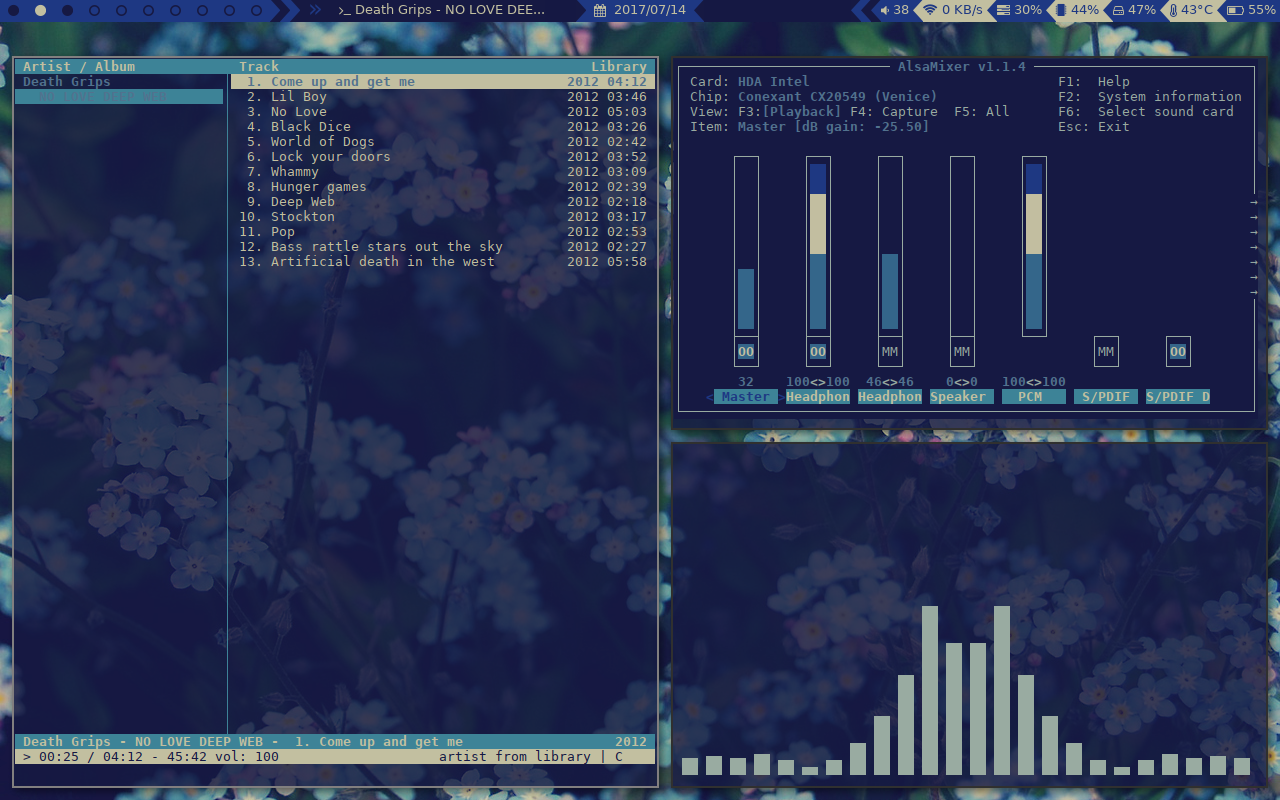Click the CPU chip usage icon
1280x800 pixels.
tap(1061, 10)
